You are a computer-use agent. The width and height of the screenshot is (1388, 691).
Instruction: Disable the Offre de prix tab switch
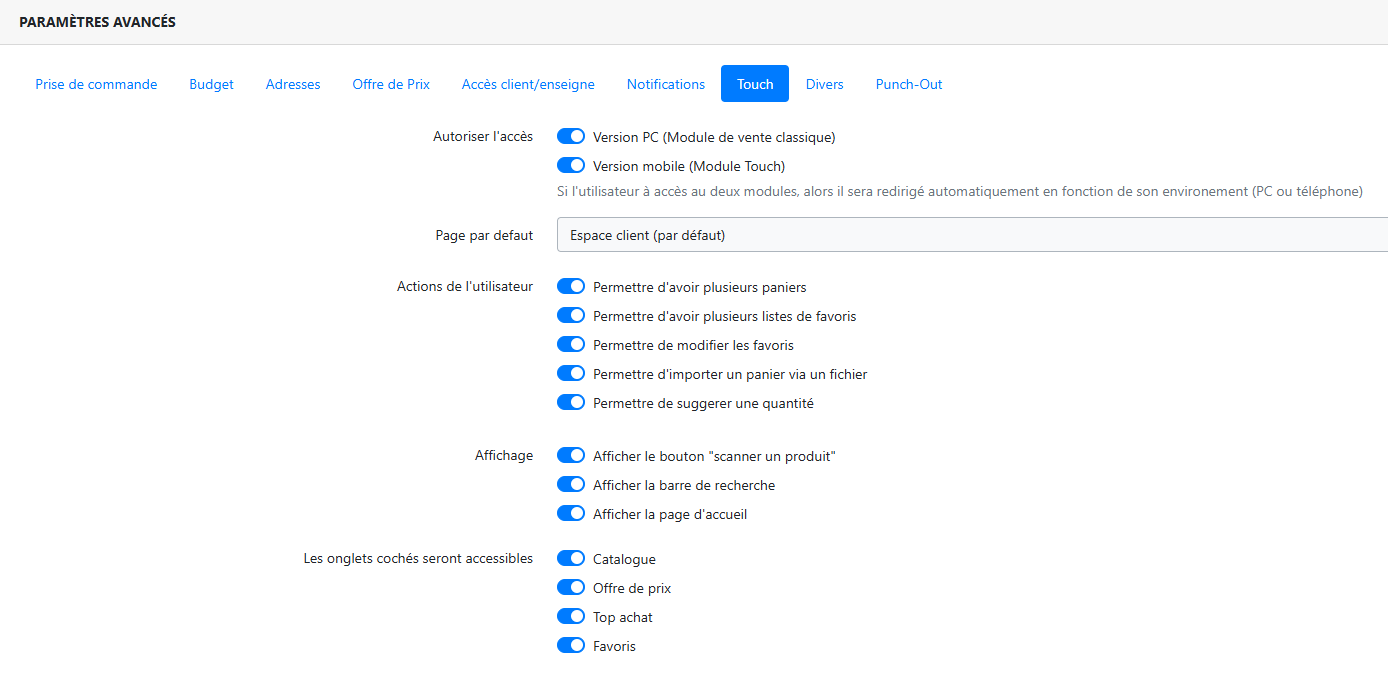pos(571,588)
